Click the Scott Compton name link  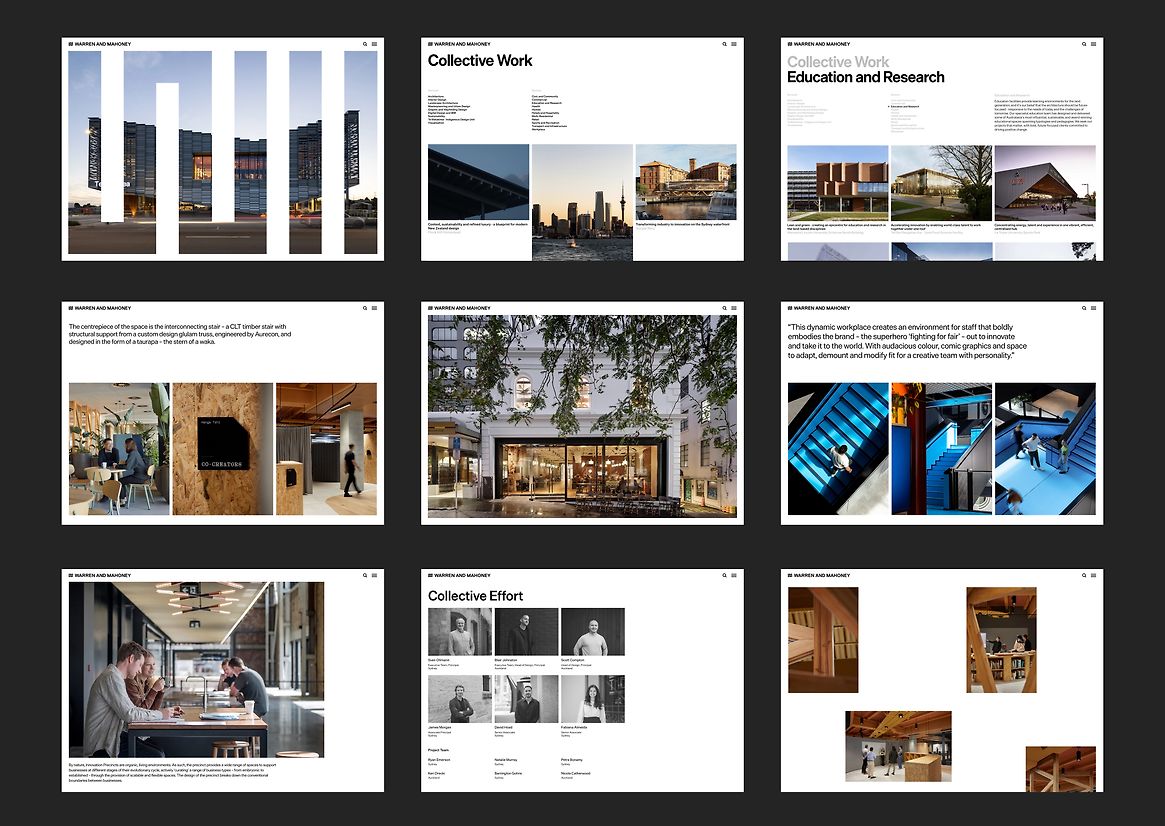tap(574, 660)
